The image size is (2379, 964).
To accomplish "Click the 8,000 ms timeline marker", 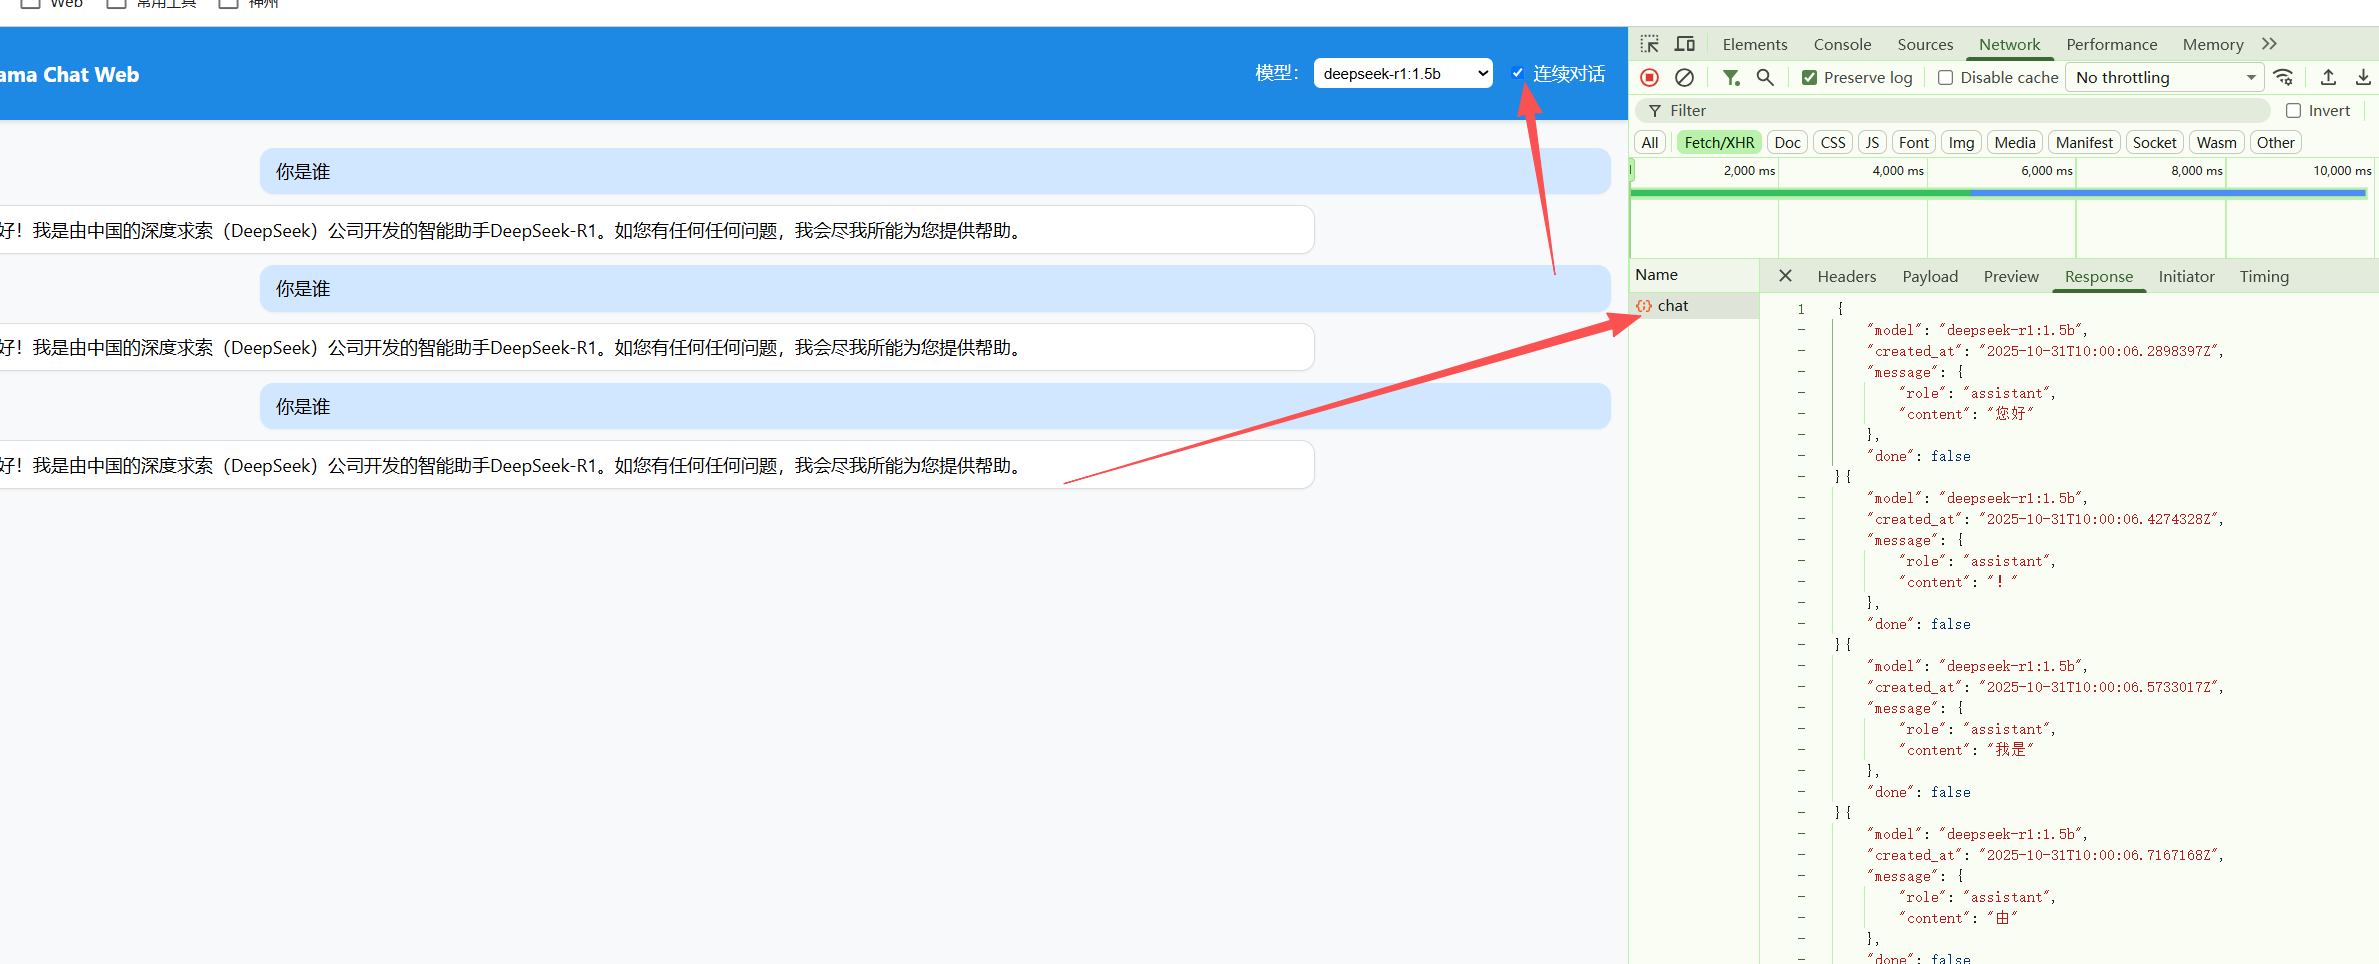I will 2196,171.
